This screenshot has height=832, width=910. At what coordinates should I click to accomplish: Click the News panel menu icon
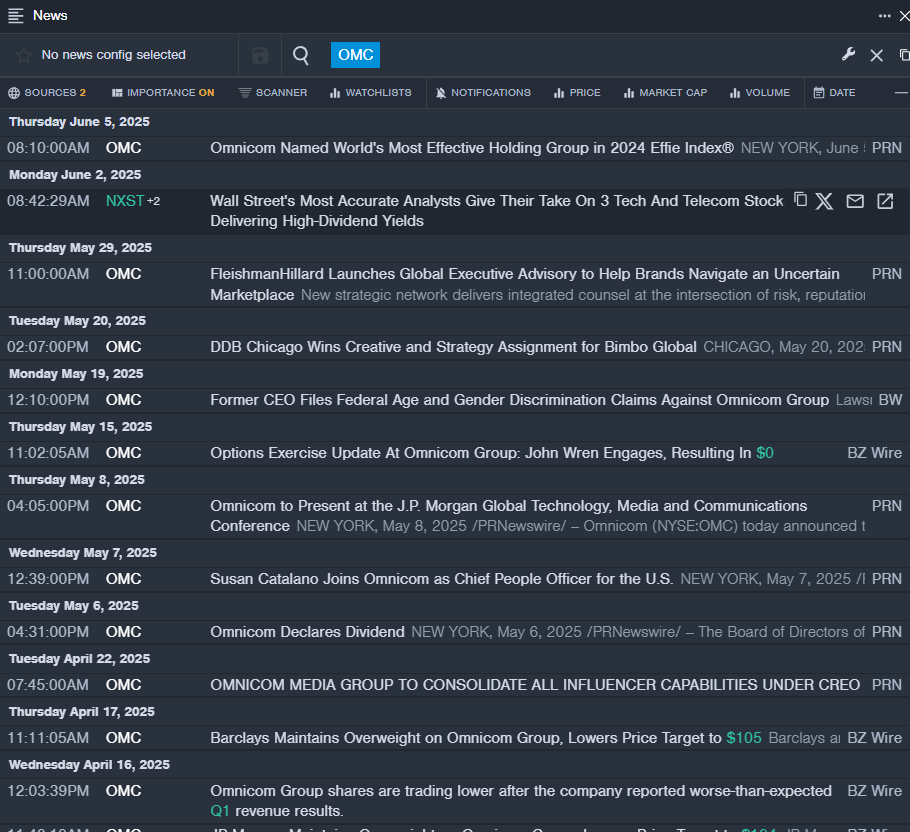tap(16, 16)
